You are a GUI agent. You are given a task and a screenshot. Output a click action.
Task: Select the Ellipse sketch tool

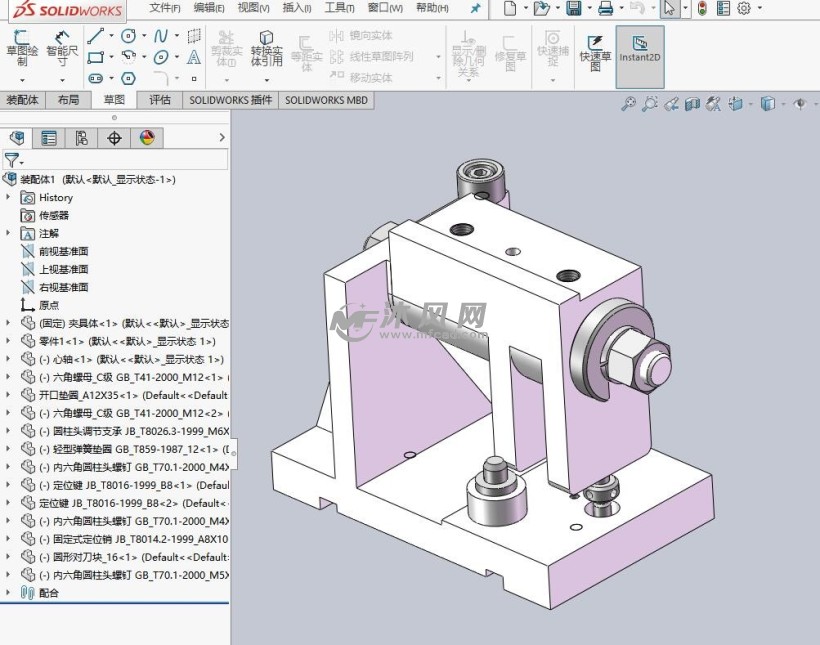point(161,57)
